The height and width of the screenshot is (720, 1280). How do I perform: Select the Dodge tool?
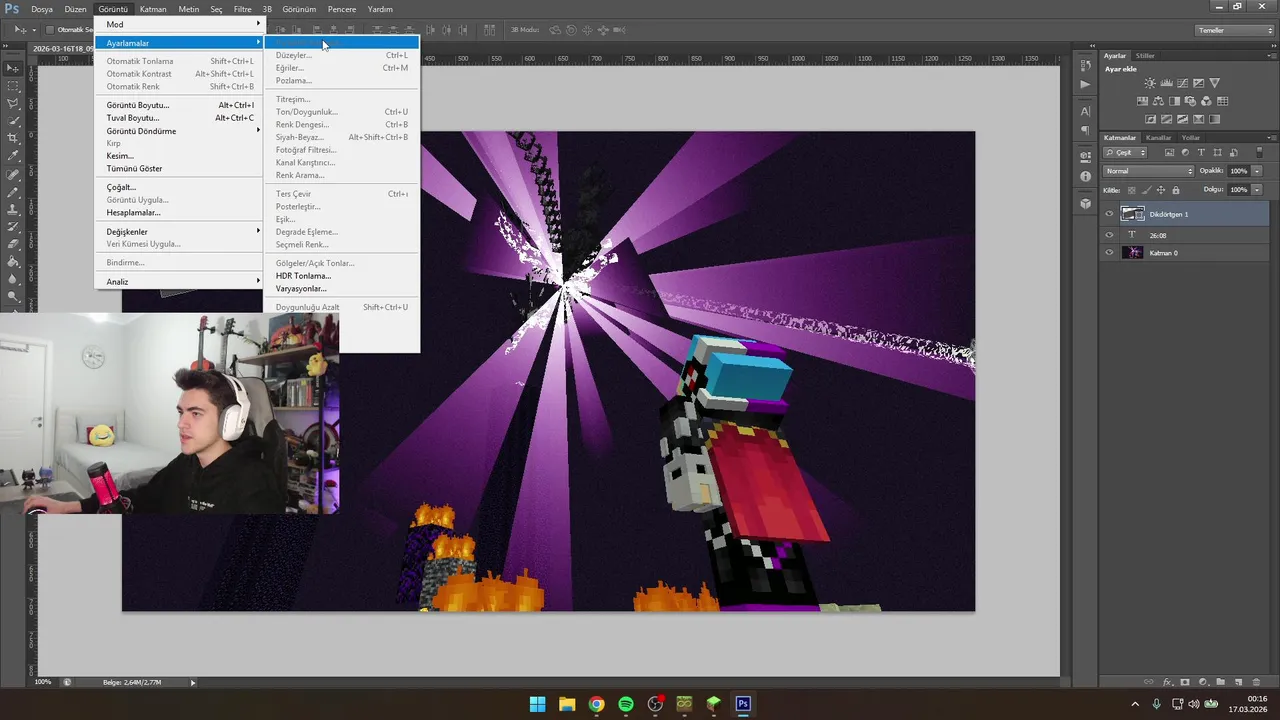click(13, 296)
